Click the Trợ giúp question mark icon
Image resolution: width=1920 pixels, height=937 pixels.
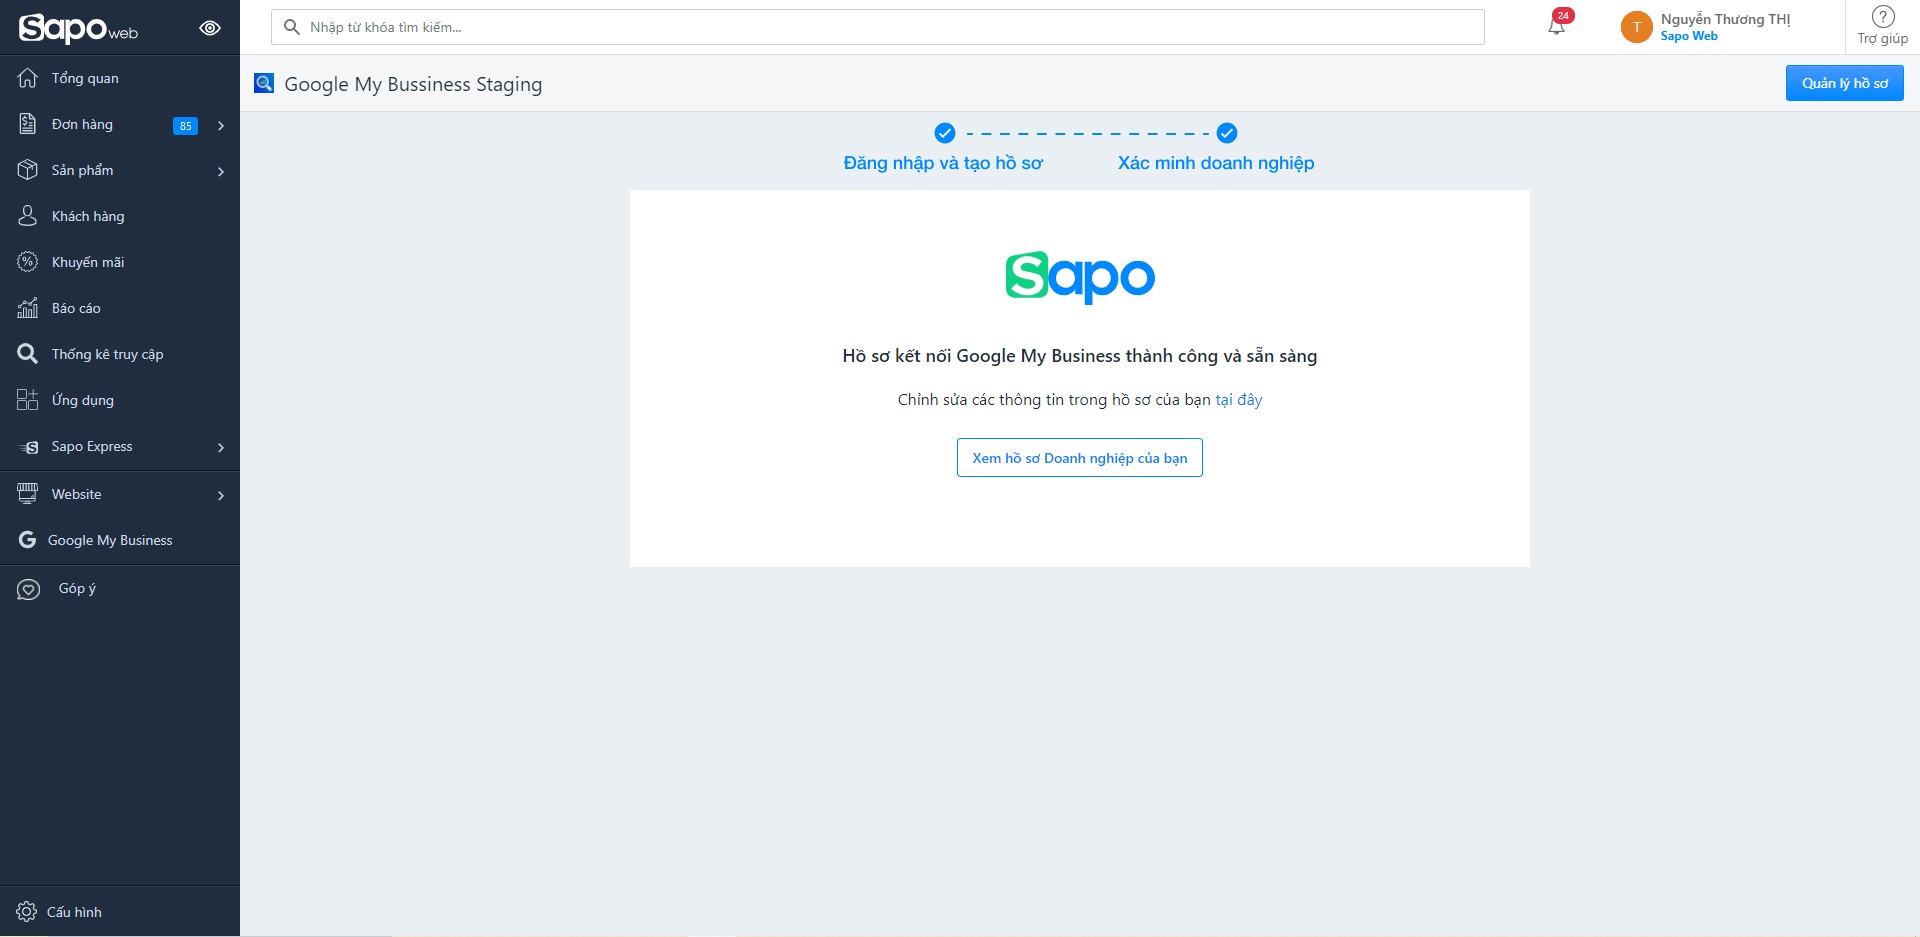click(x=1883, y=17)
